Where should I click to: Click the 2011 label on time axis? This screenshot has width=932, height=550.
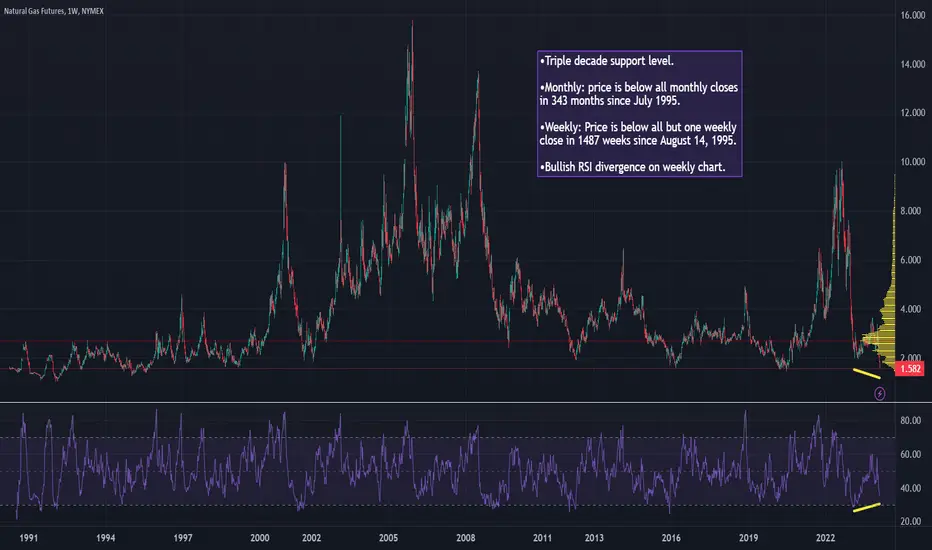pos(542,538)
